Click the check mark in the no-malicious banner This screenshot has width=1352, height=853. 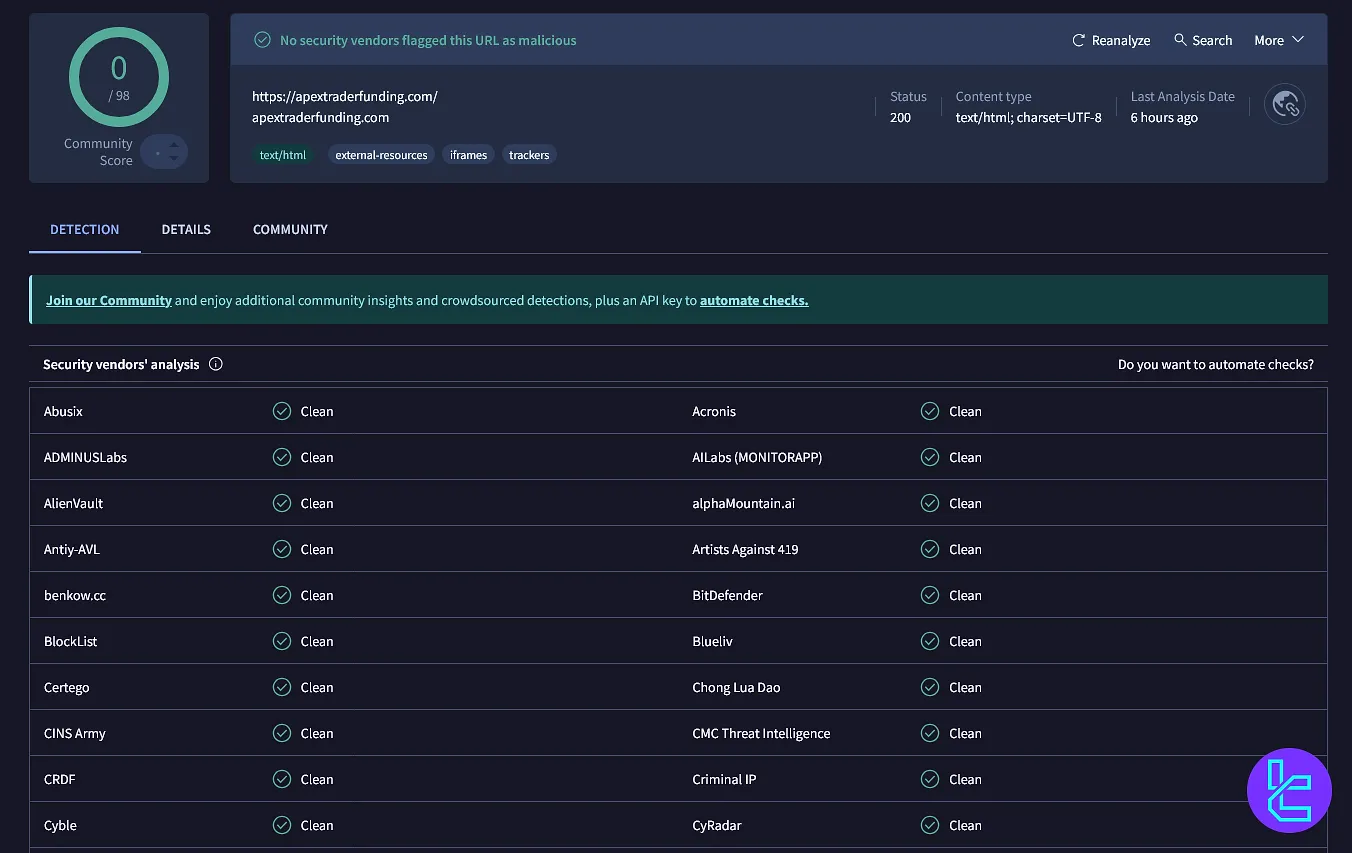point(262,39)
